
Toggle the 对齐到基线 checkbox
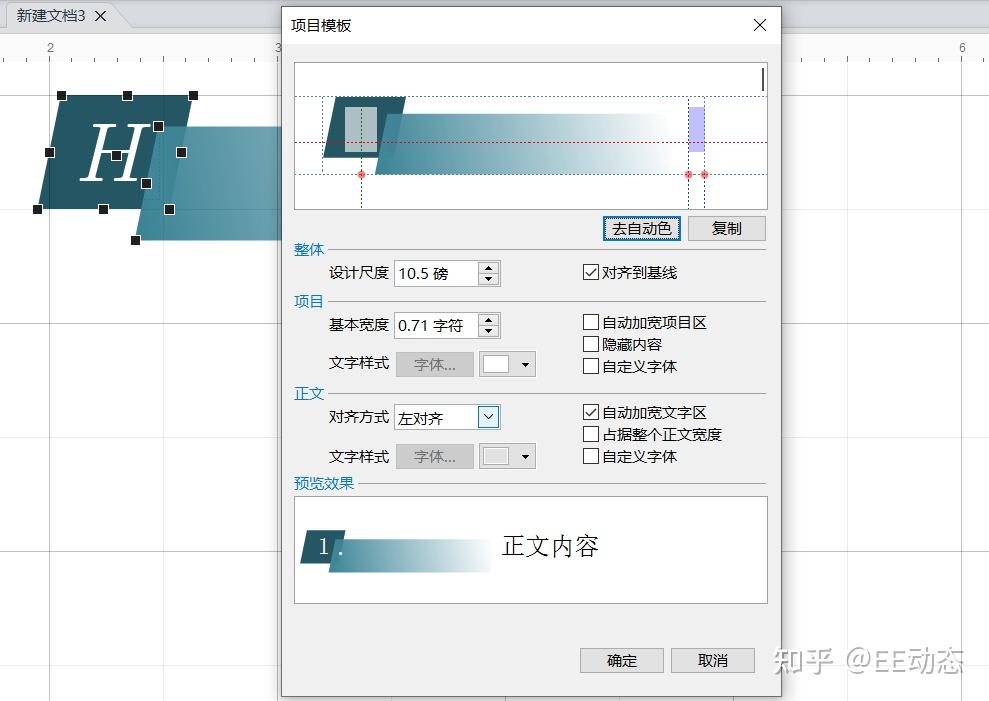tap(590, 273)
